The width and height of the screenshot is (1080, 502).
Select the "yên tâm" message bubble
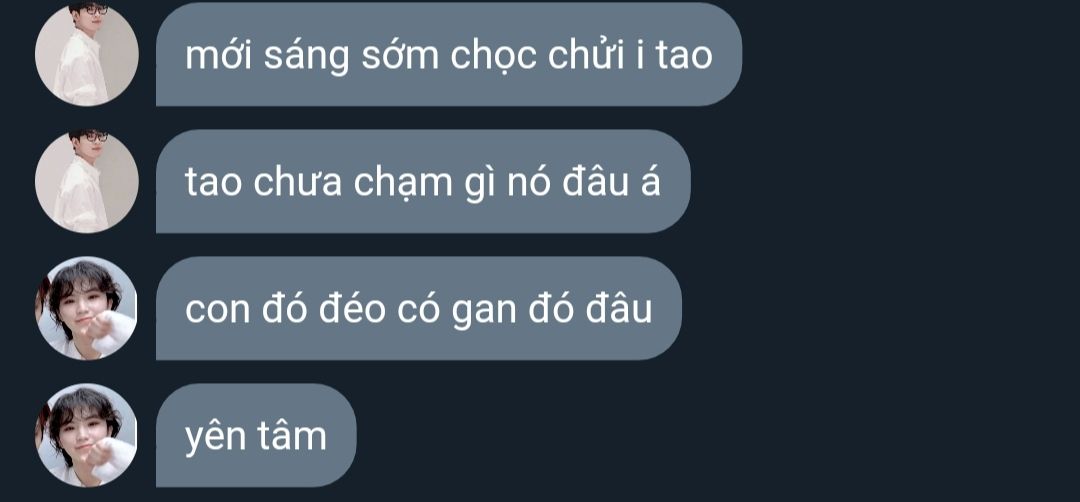click(x=256, y=435)
